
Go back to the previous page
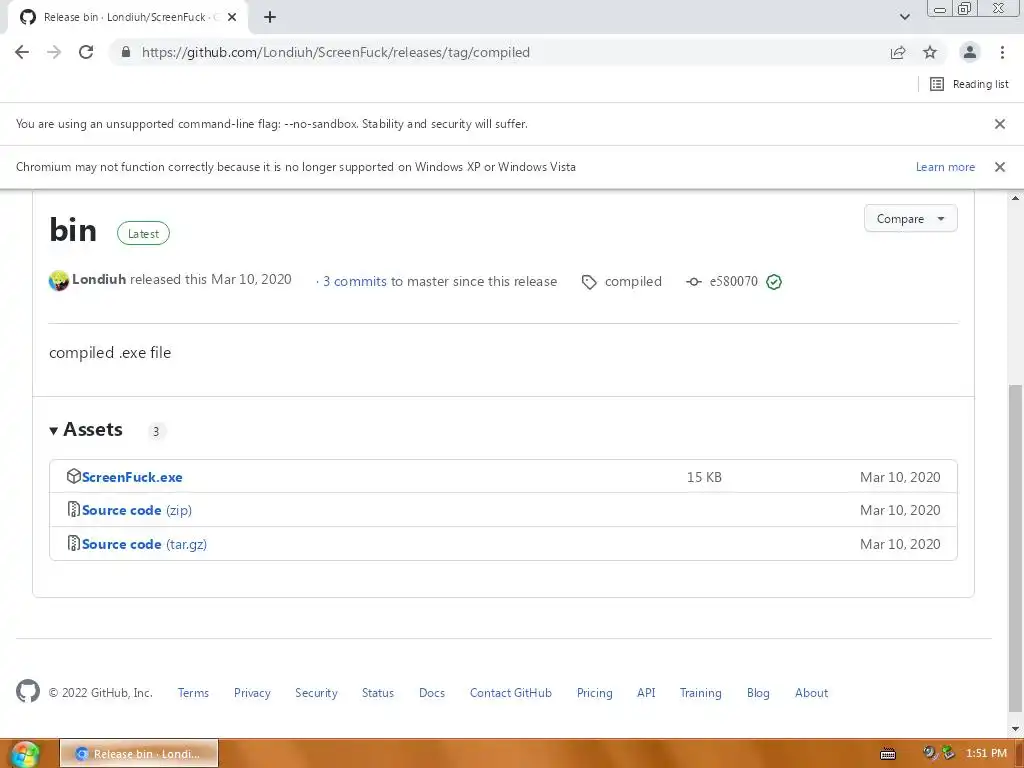[x=22, y=52]
